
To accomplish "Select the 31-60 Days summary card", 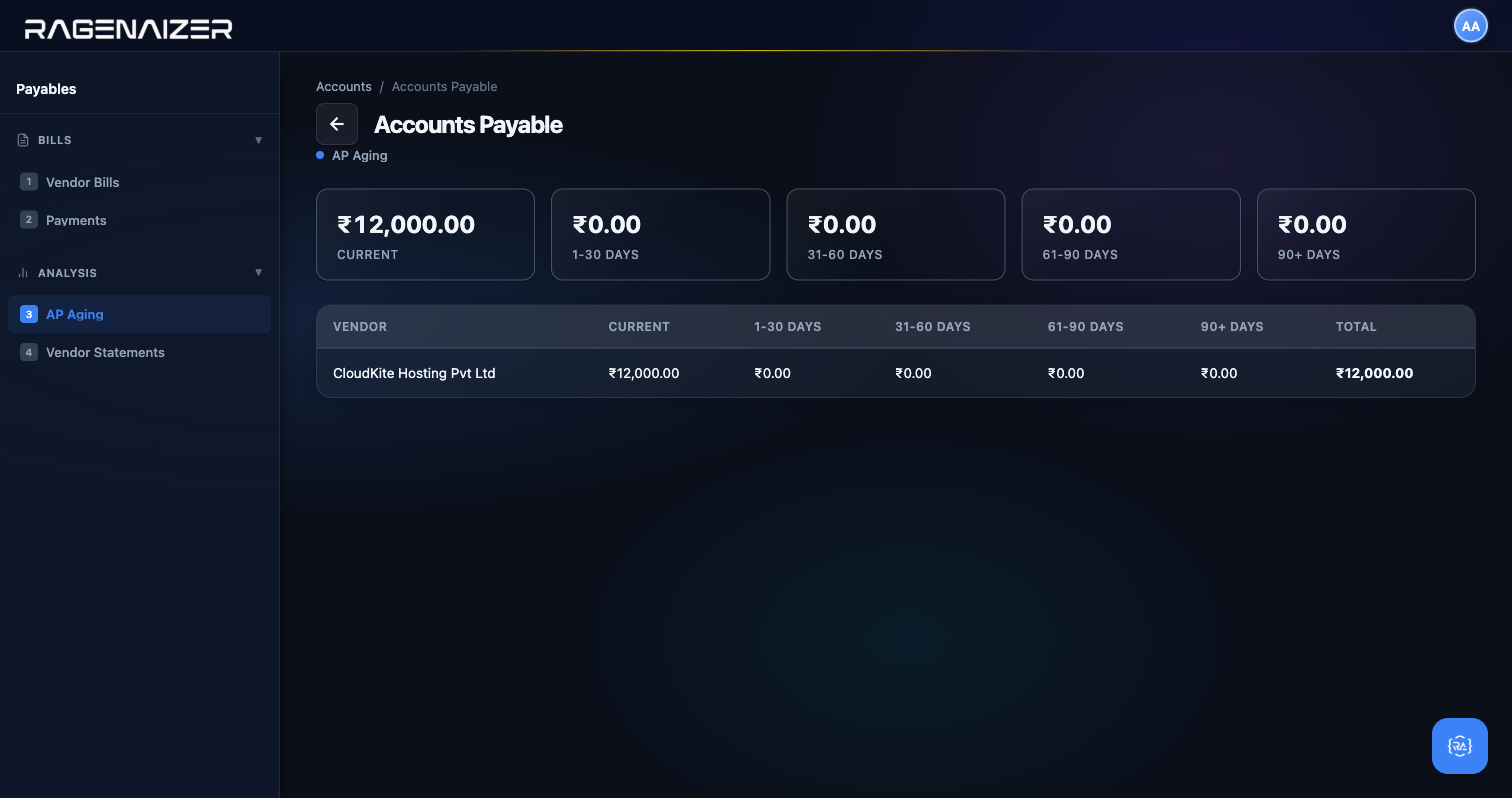I will click(x=896, y=234).
